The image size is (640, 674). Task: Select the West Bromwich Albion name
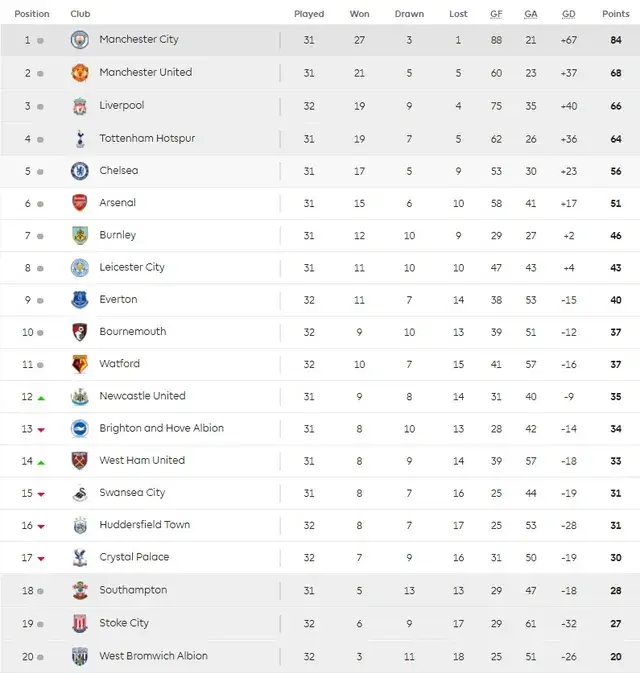[153, 656]
